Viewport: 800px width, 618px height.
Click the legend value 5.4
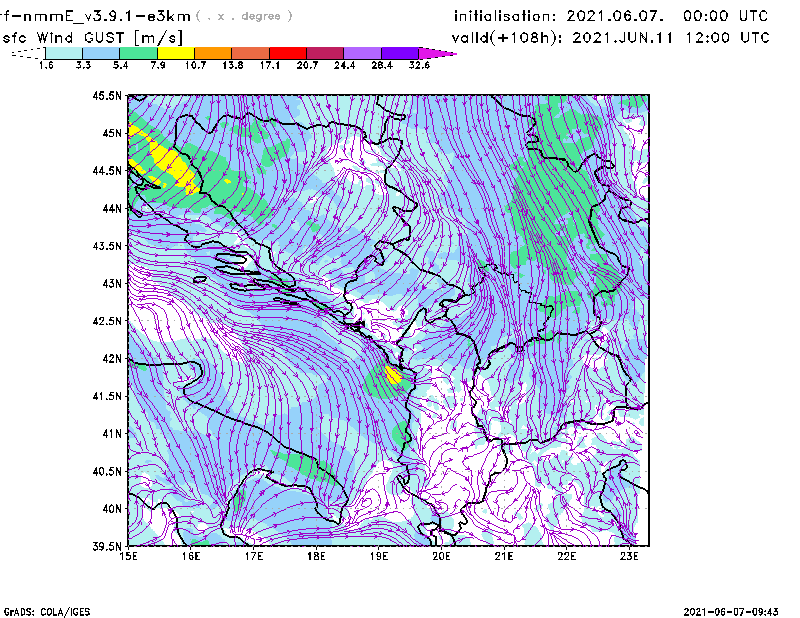(x=120, y=65)
